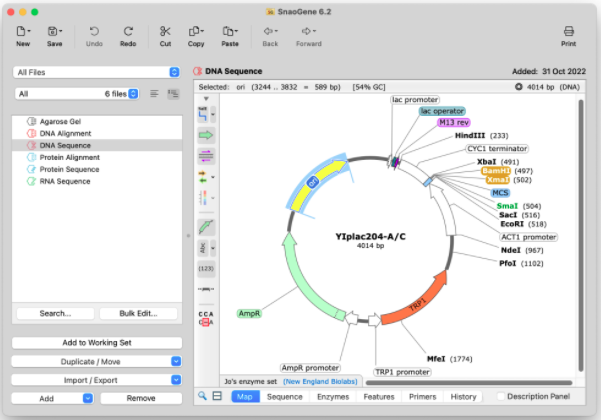Click the lac operator label

tap(442, 111)
